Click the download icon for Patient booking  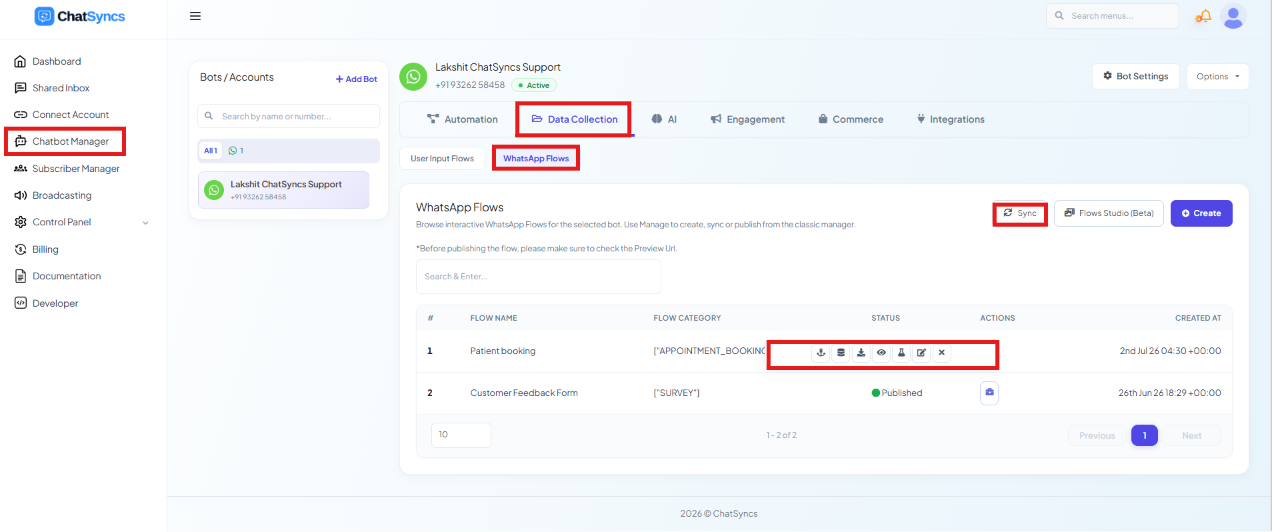[861, 352]
